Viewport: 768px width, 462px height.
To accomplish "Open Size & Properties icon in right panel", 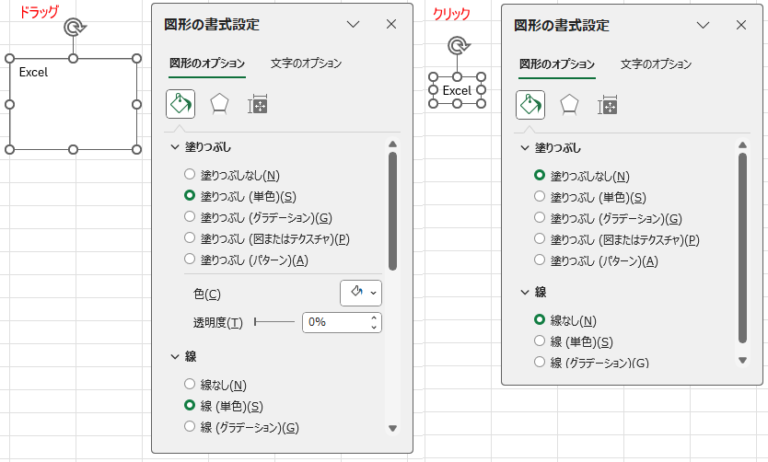I will point(607,105).
